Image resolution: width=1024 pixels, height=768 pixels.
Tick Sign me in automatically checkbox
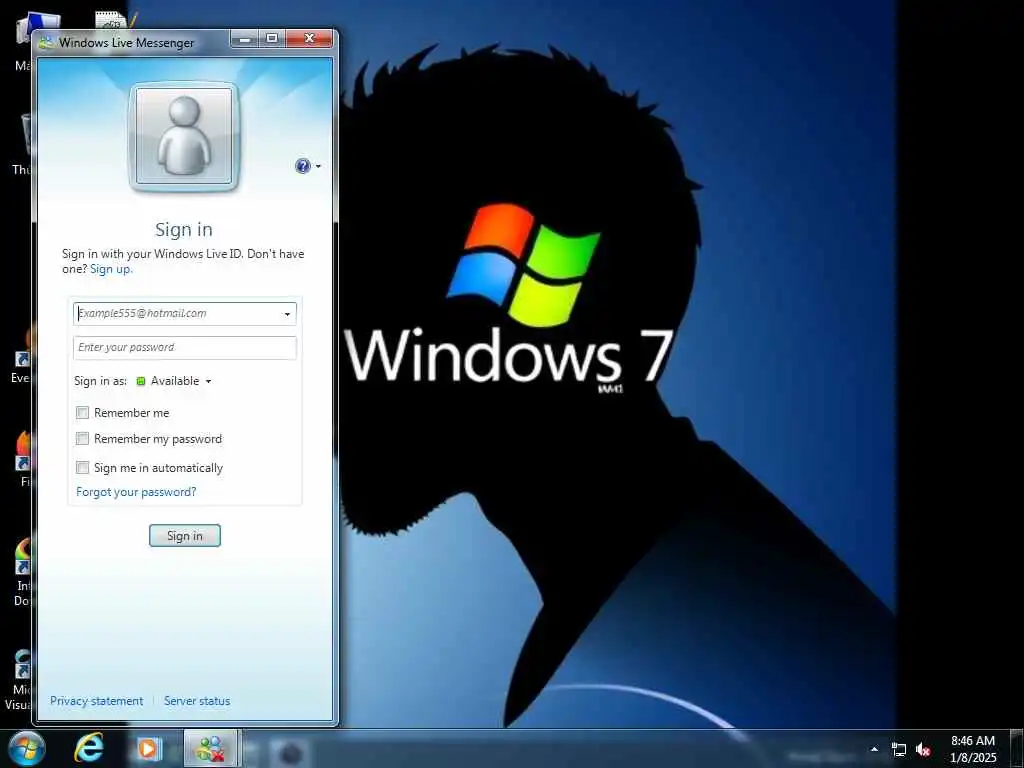82,468
